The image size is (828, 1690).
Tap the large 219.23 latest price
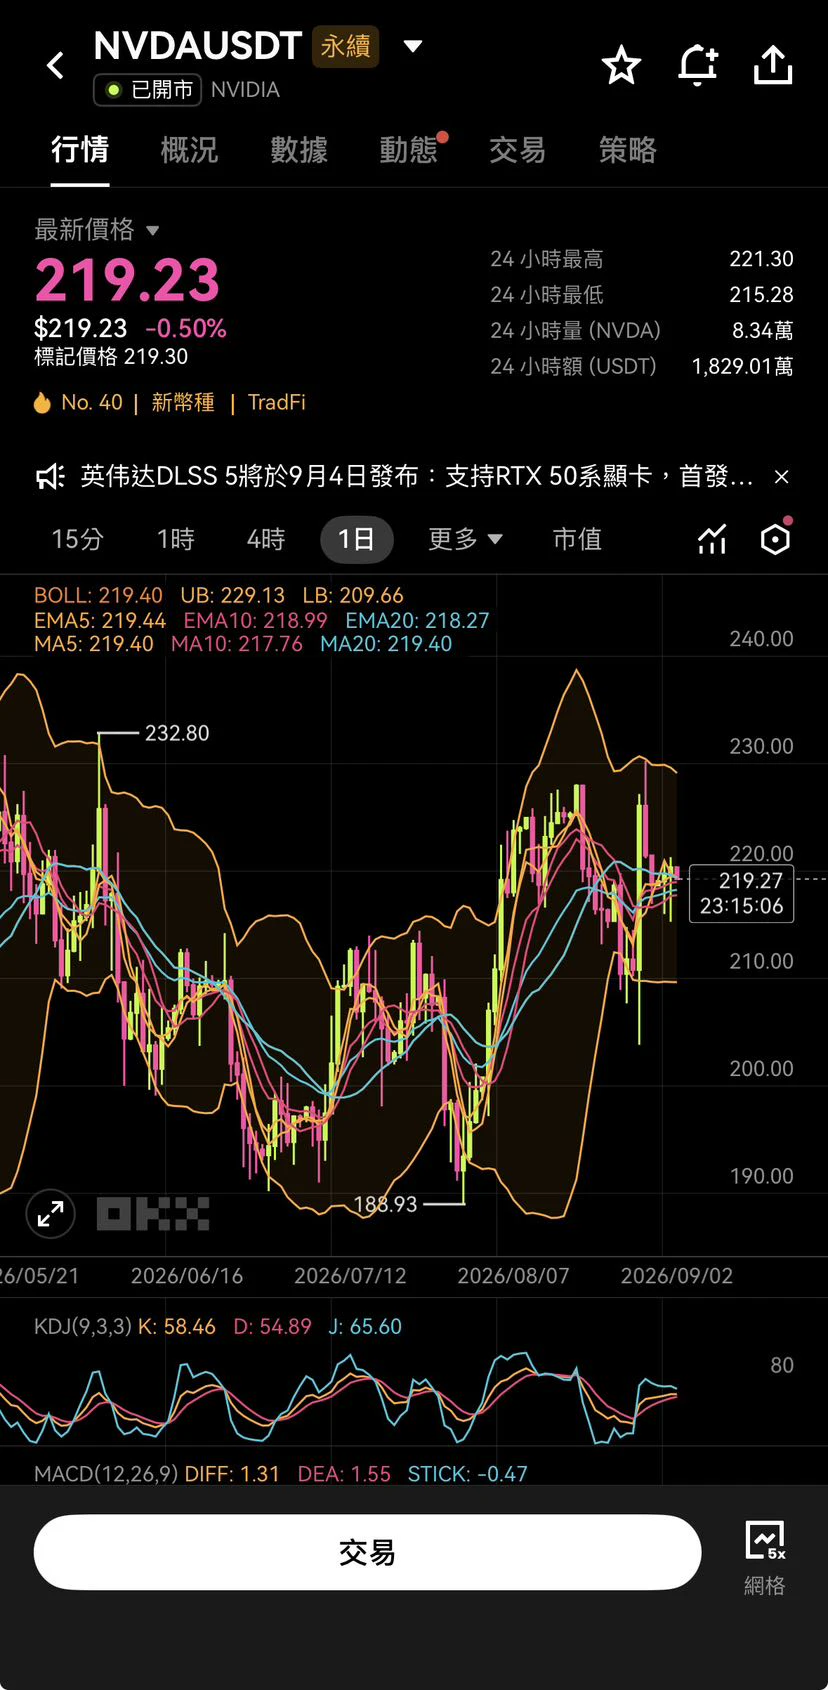tap(127, 280)
